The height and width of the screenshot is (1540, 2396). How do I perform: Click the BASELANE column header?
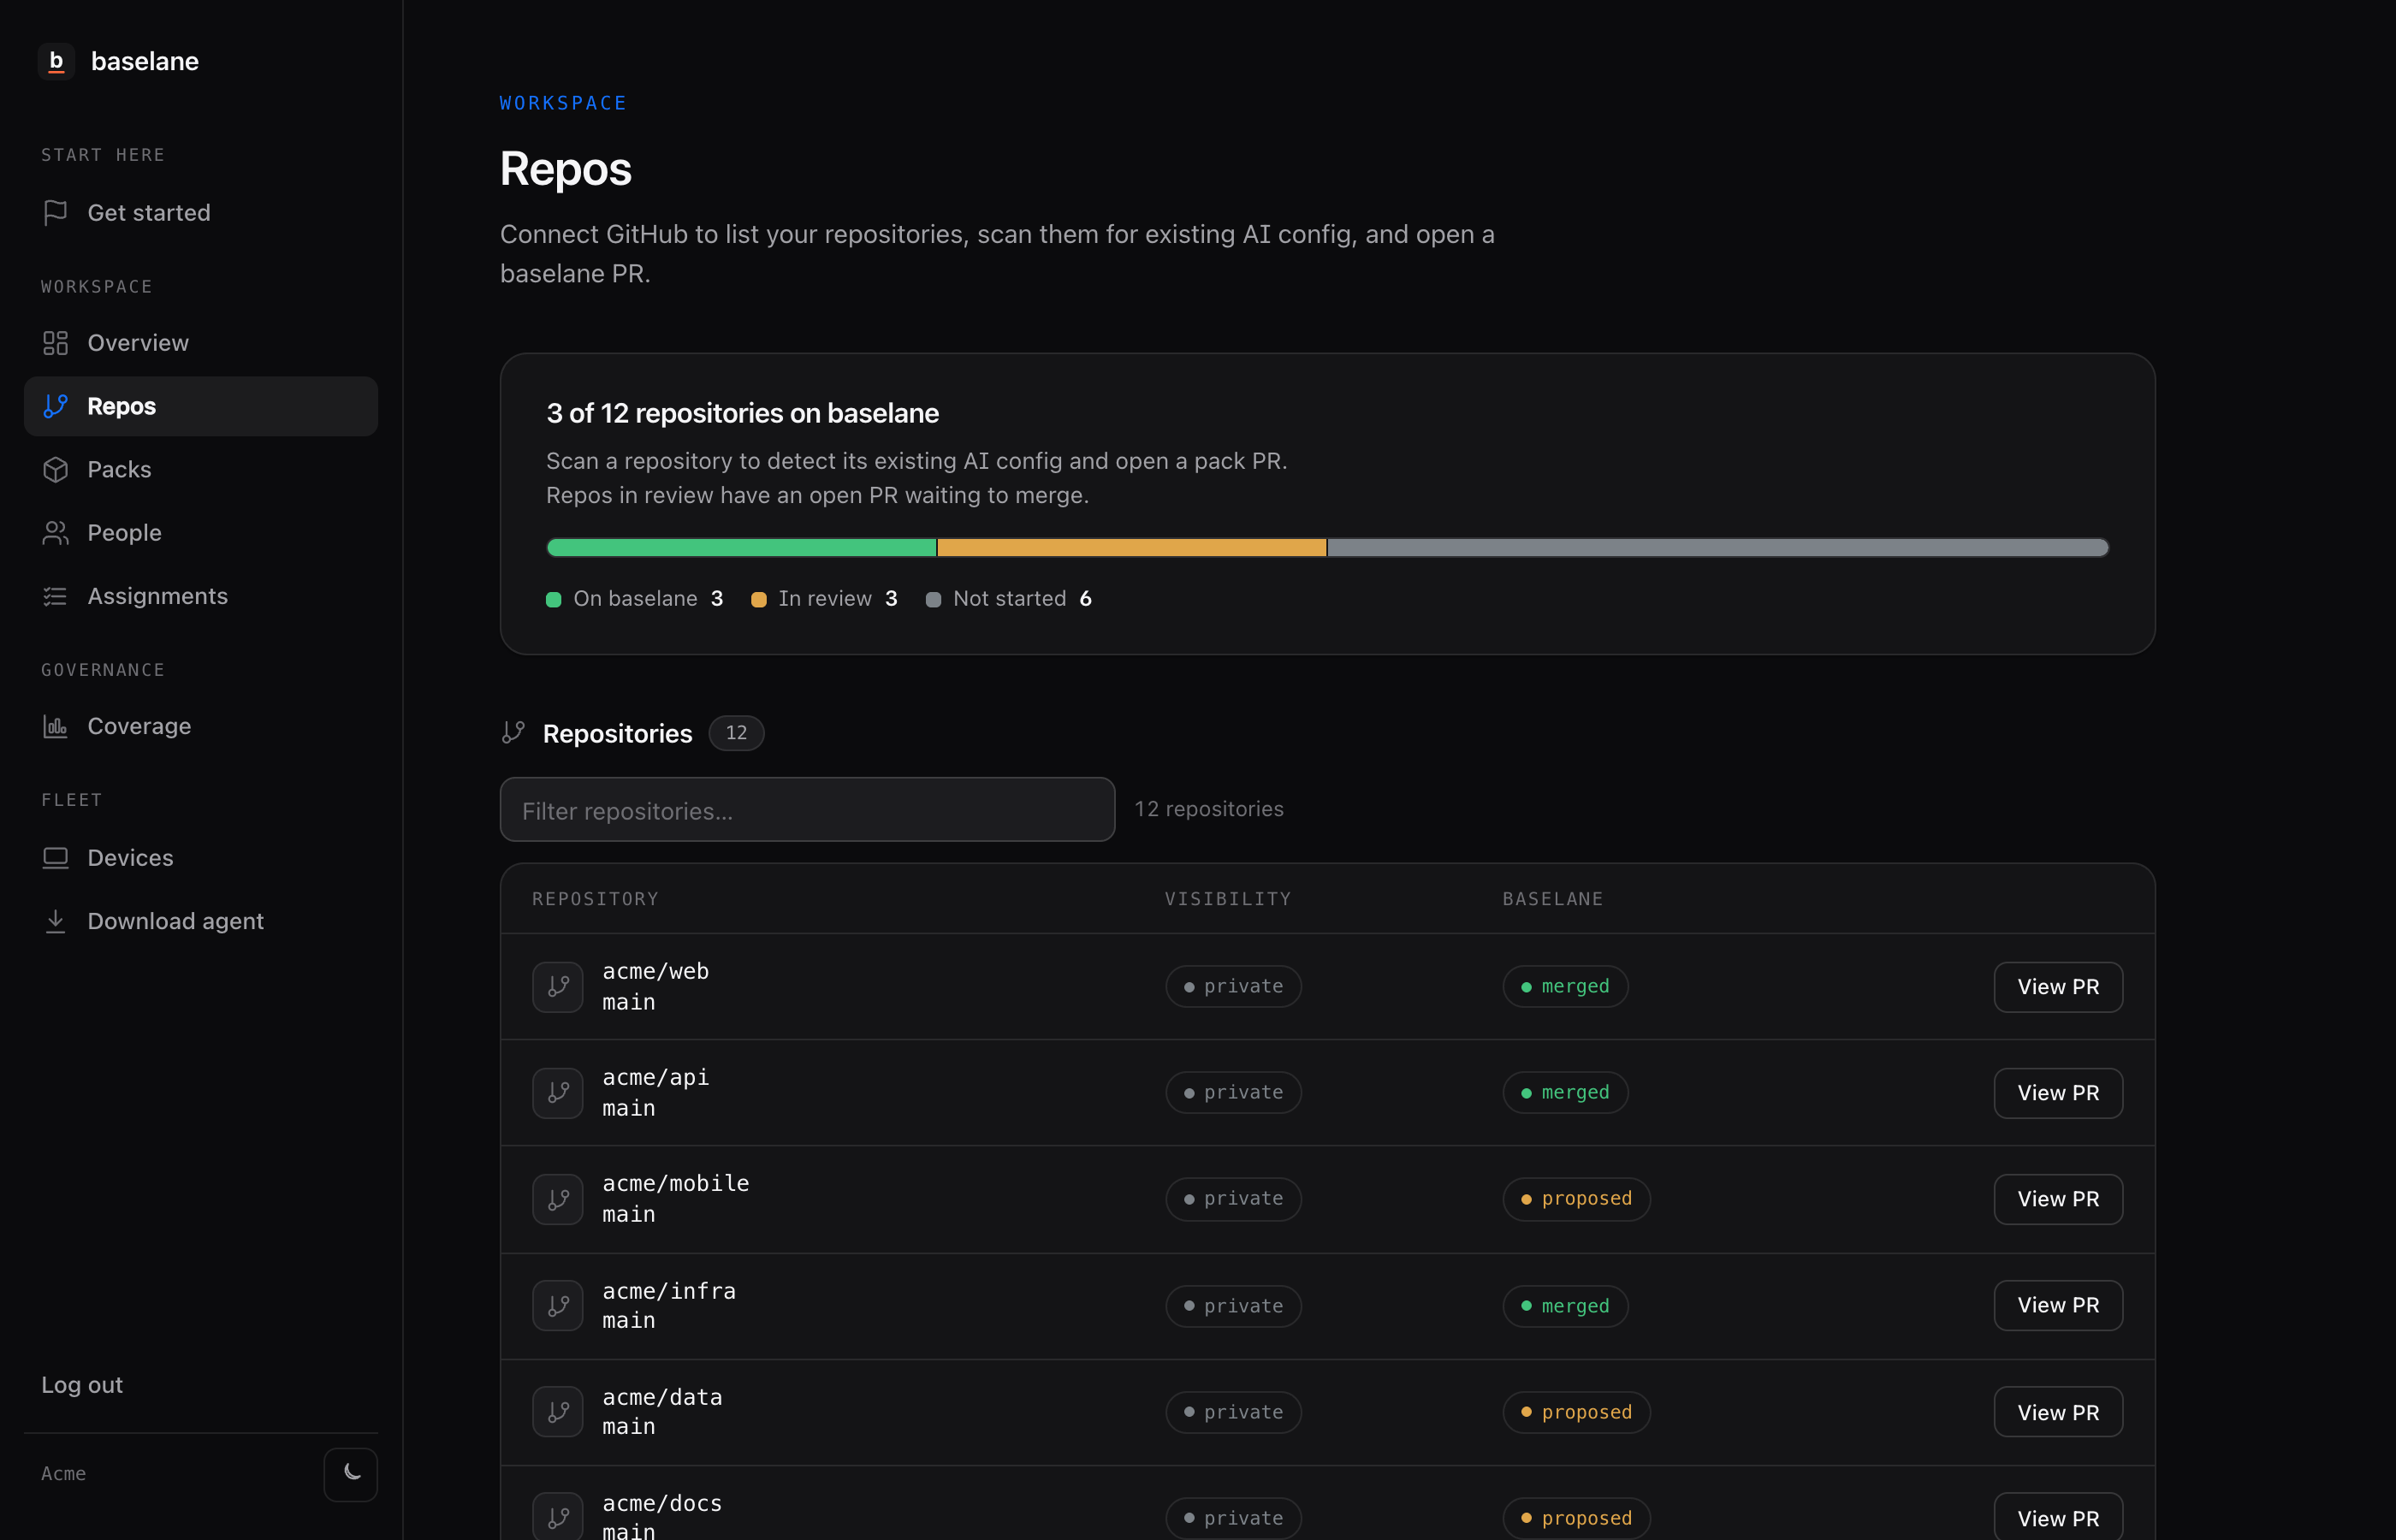[x=1552, y=899]
